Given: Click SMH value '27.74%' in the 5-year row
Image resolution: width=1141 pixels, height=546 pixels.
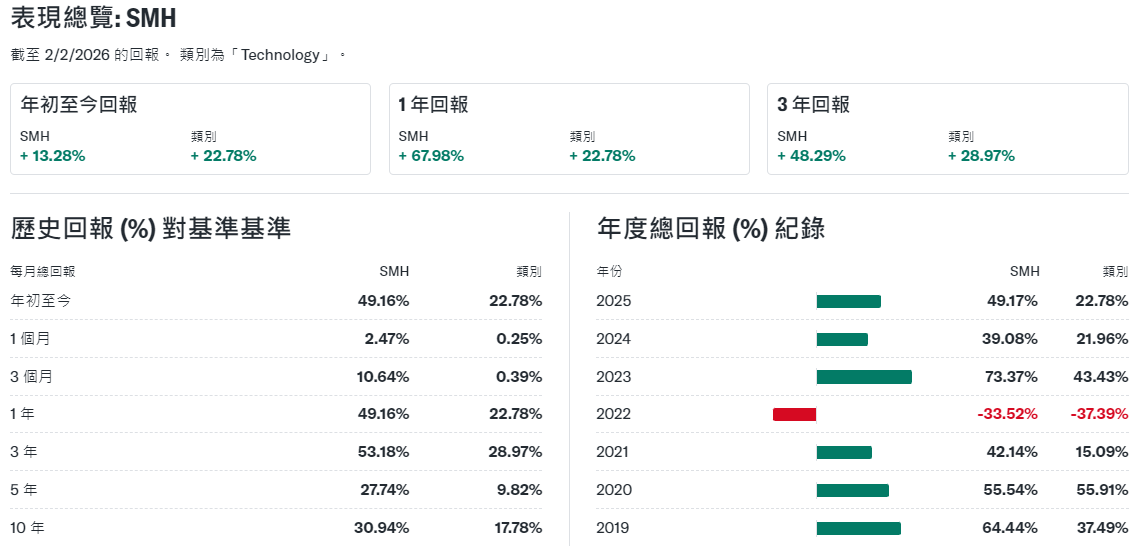Looking at the screenshot, I should click(x=385, y=490).
